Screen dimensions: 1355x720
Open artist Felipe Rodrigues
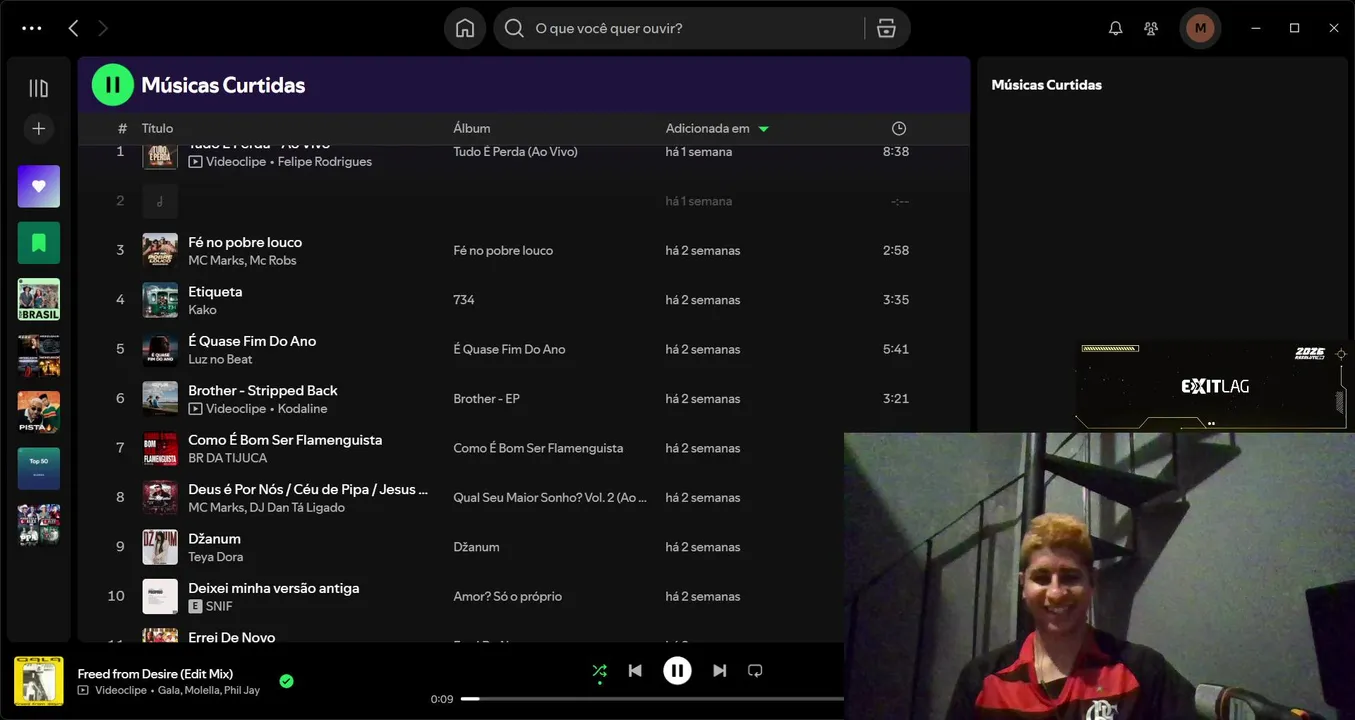pyautogui.click(x=325, y=162)
